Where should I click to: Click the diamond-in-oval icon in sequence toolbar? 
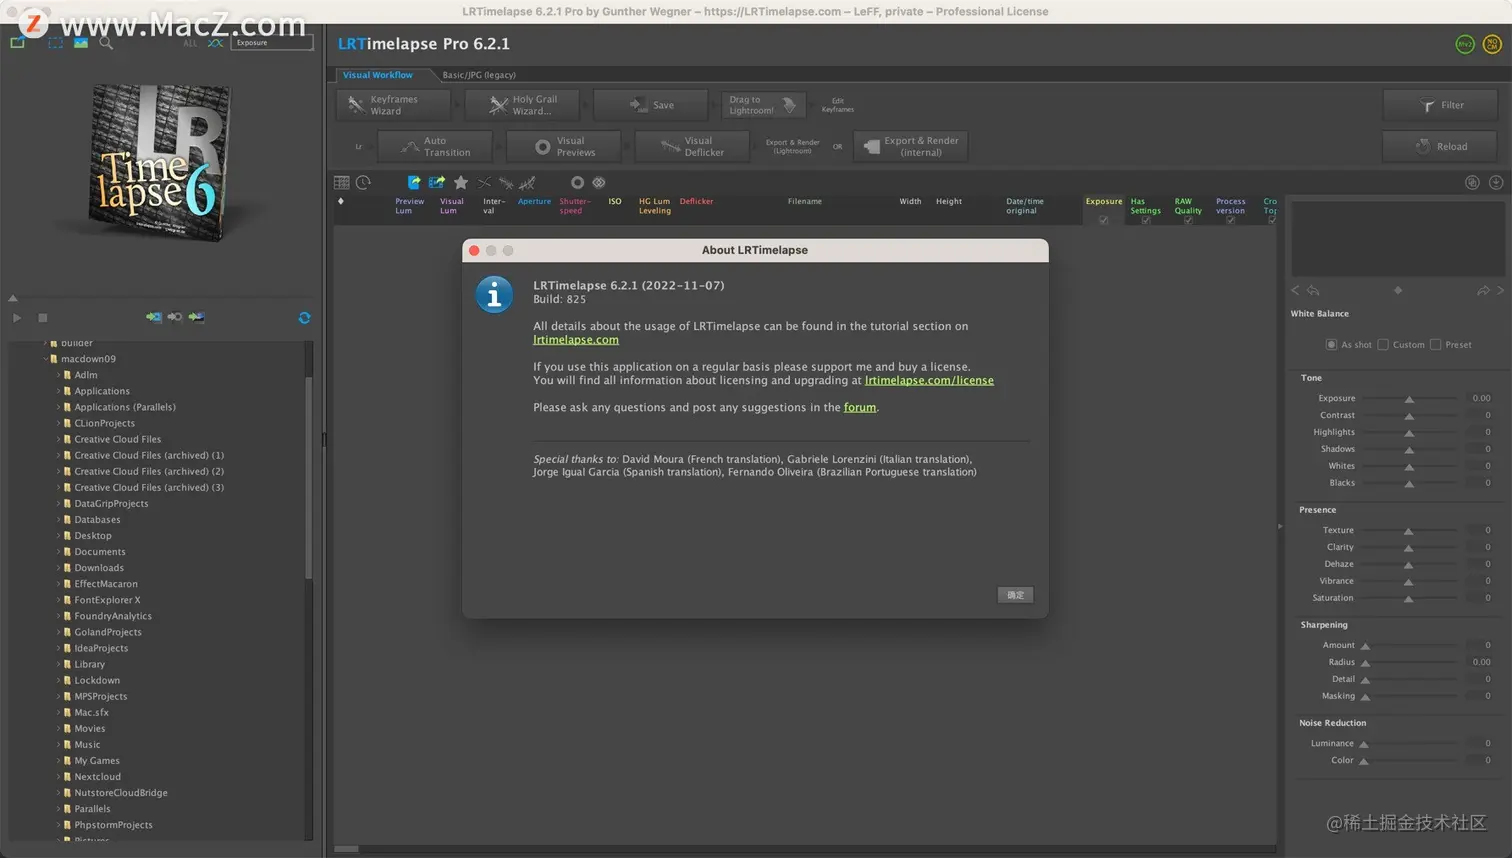[x=599, y=182]
